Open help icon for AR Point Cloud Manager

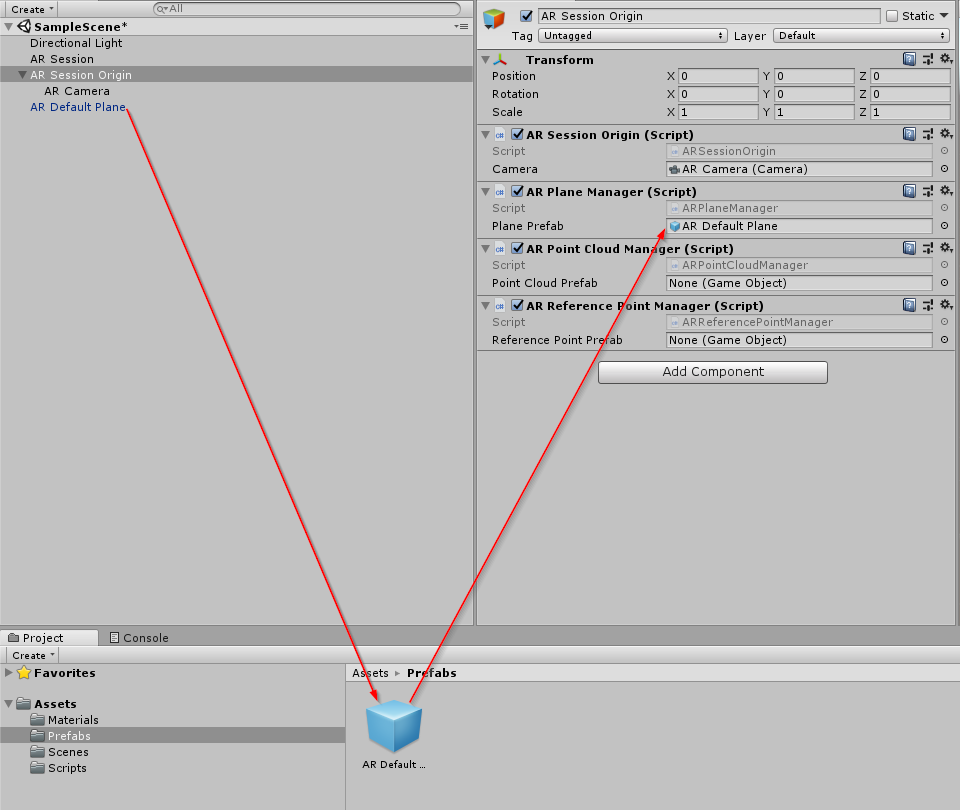[909, 248]
